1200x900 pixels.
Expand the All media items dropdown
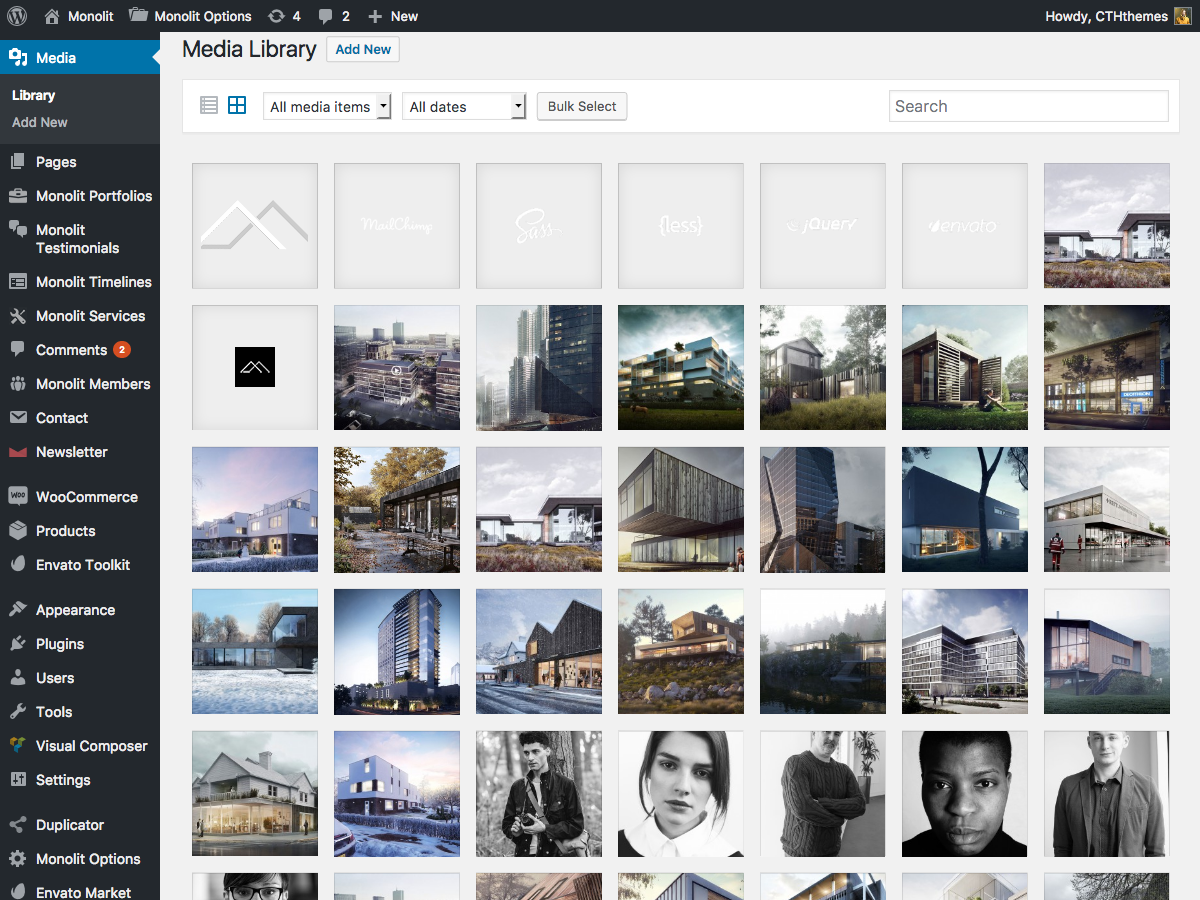pyautogui.click(x=327, y=107)
